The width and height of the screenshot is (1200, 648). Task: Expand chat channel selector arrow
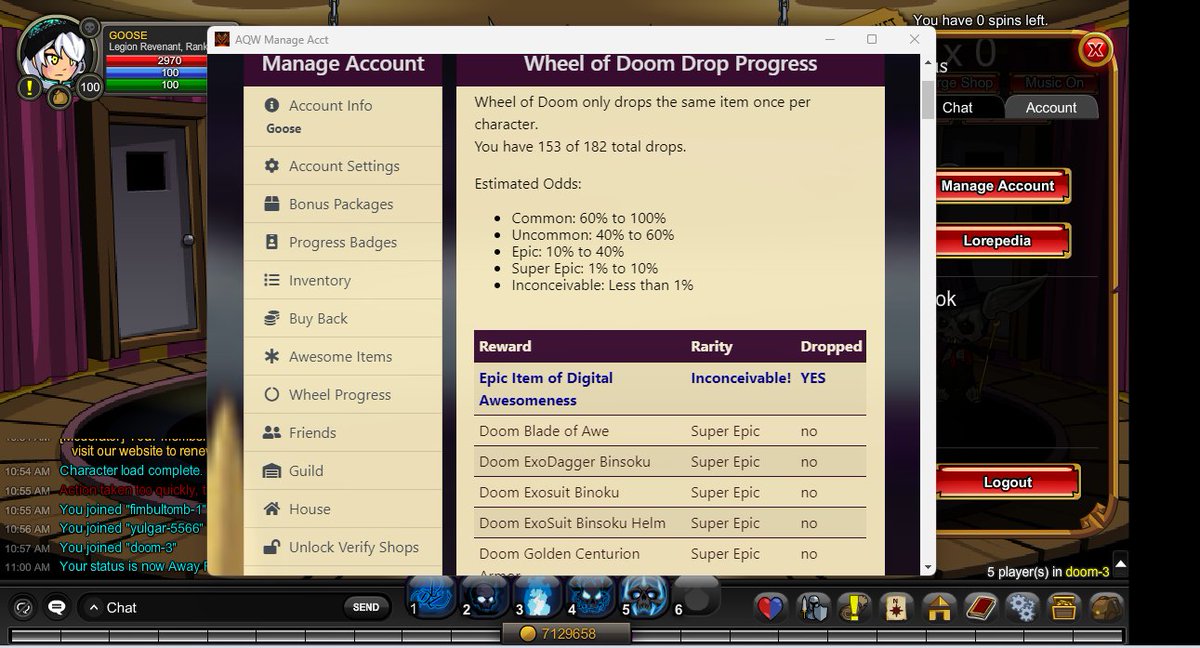(93, 607)
